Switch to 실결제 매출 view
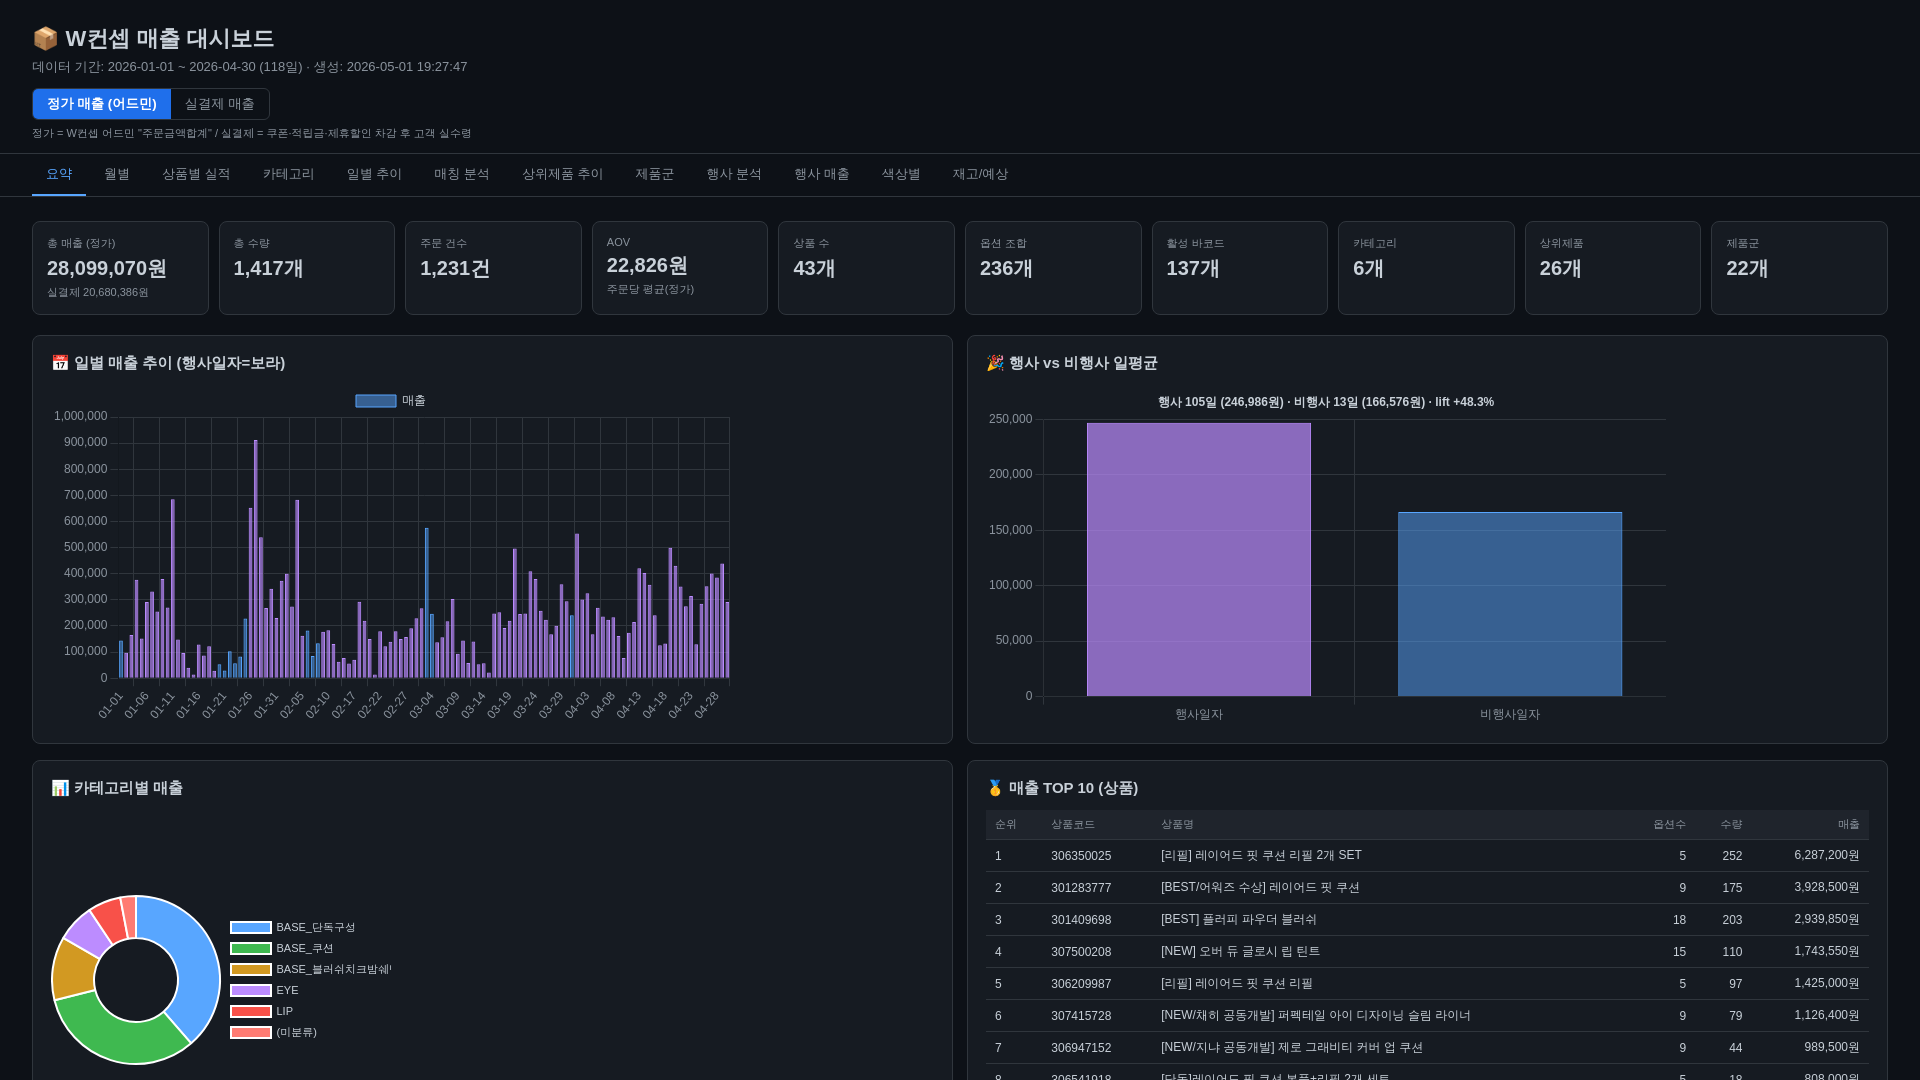Image resolution: width=1920 pixels, height=1080 pixels. click(x=220, y=104)
